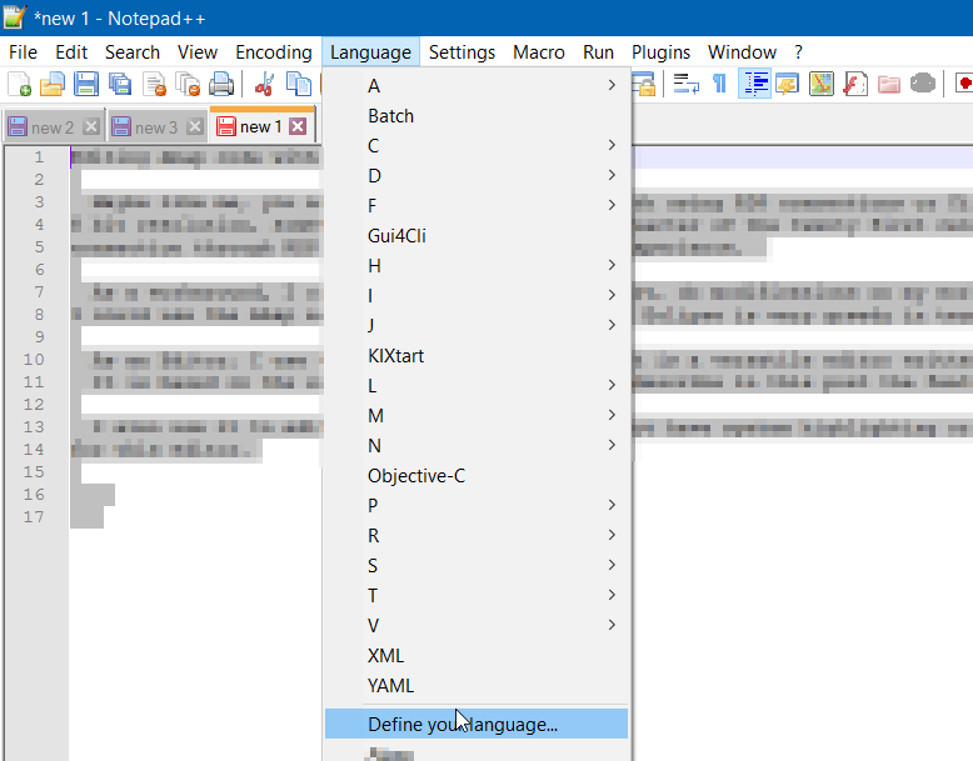
Task: Expand the H languages submenu
Action: (476, 266)
